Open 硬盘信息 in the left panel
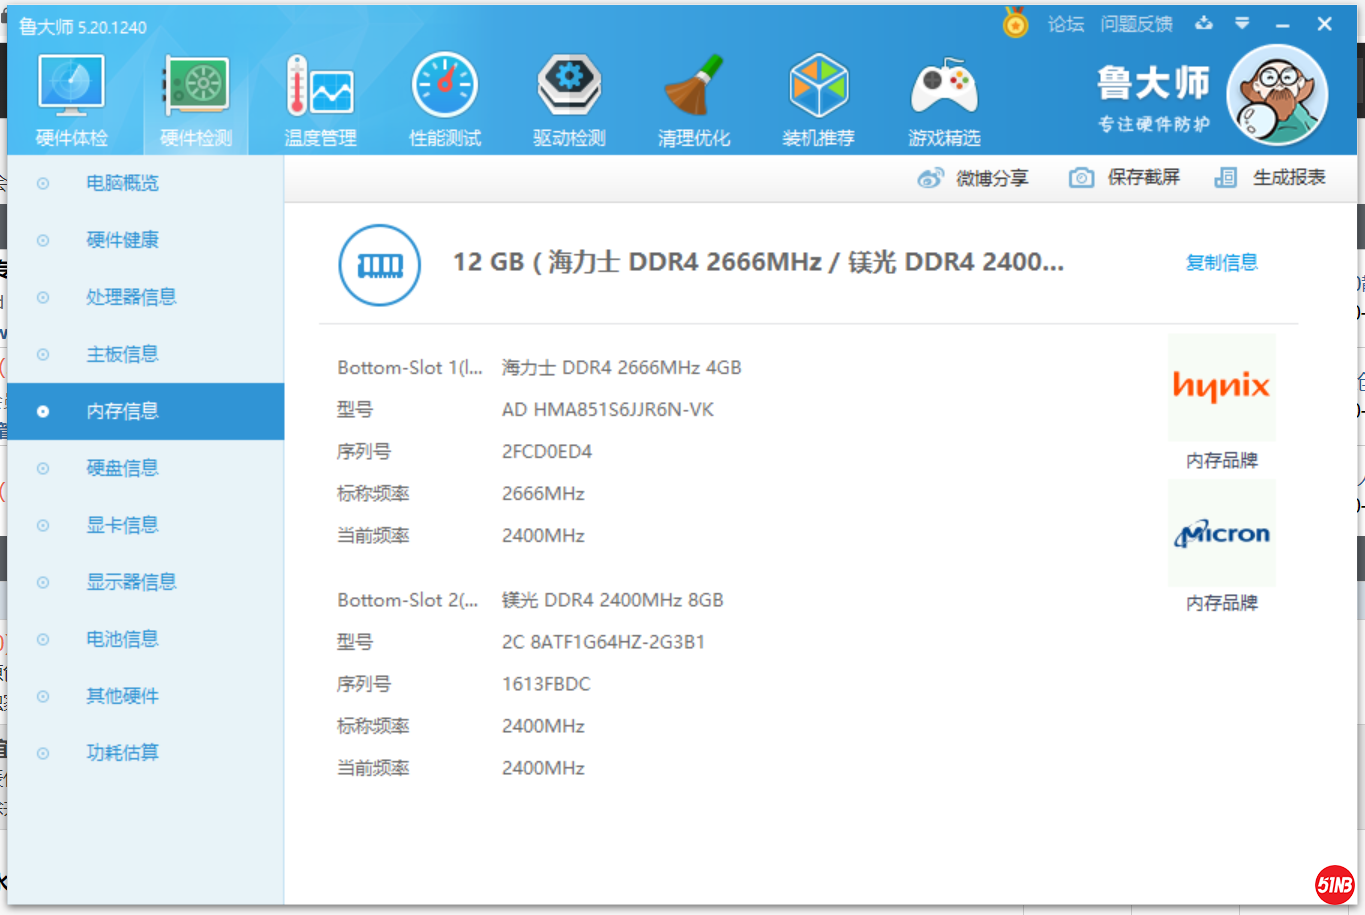1365x915 pixels. [122, 468]
